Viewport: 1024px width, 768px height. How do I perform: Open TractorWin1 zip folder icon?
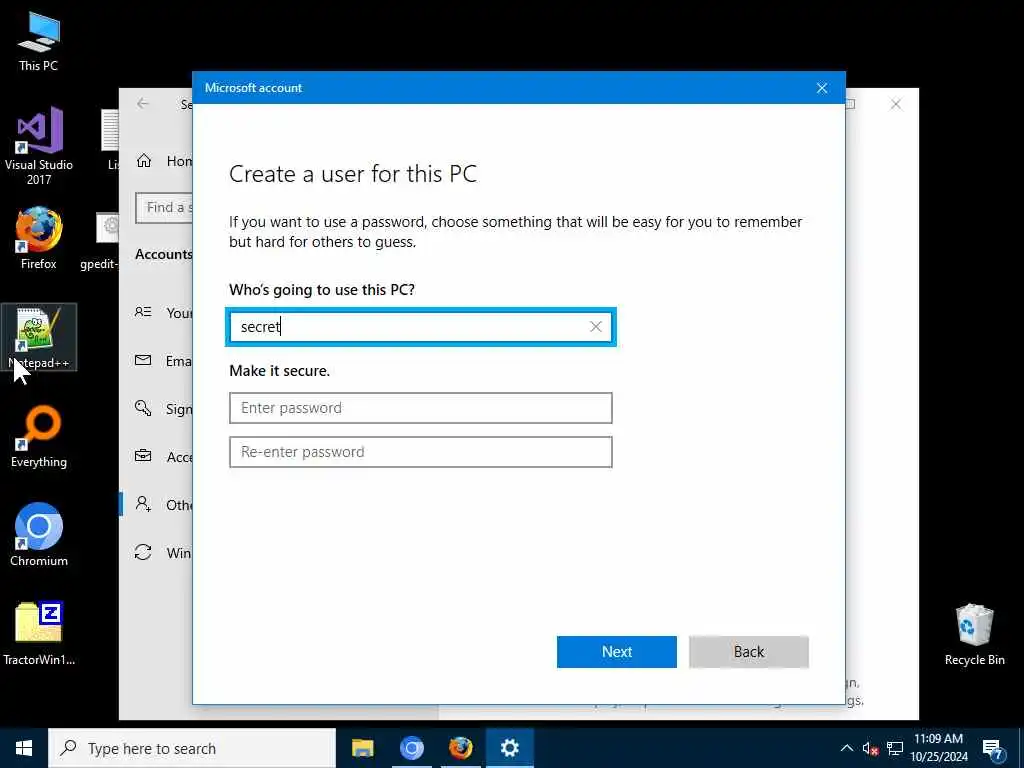click(x=39, y=633)
